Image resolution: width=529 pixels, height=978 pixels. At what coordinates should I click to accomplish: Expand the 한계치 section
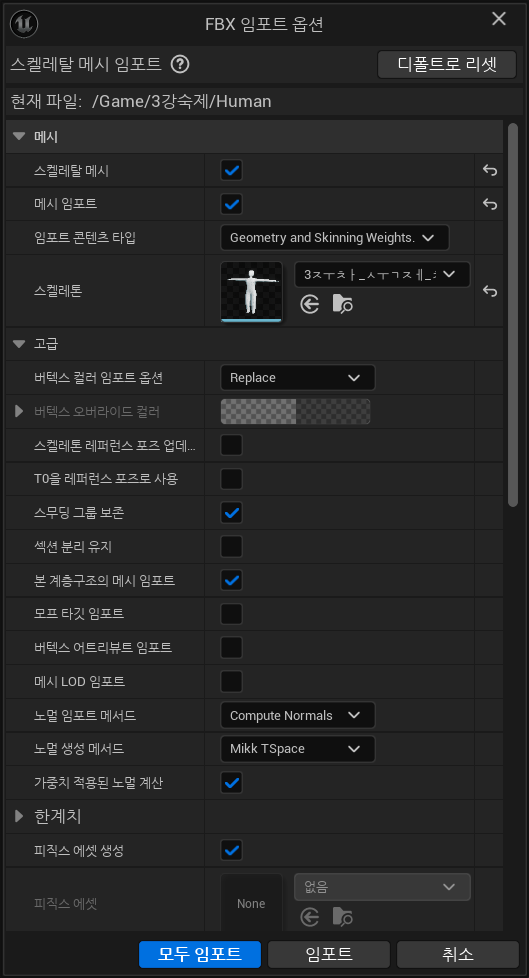(x=19, y=816)
